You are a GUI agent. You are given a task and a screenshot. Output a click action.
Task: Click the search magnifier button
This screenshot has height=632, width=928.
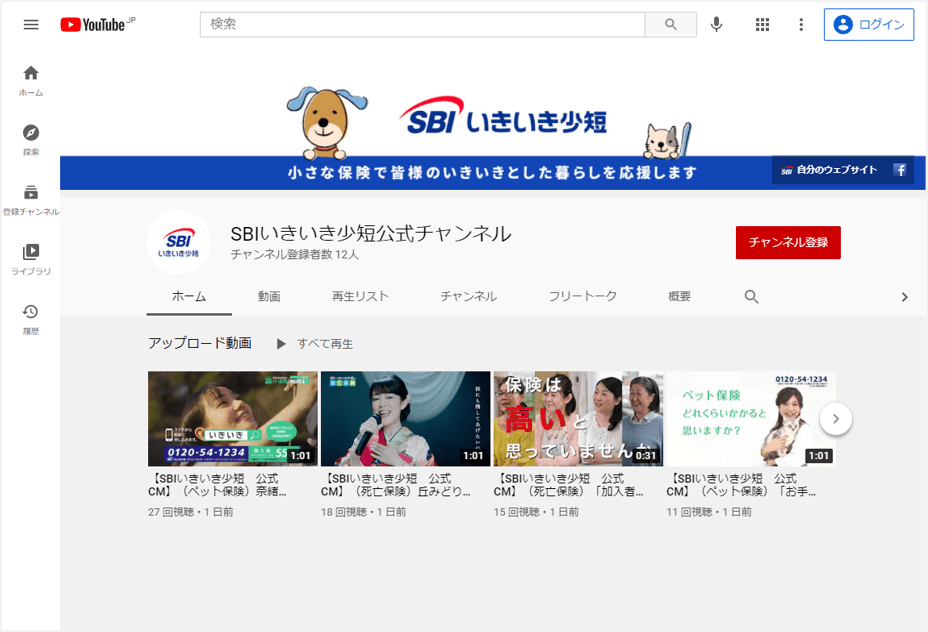point(671,24)
